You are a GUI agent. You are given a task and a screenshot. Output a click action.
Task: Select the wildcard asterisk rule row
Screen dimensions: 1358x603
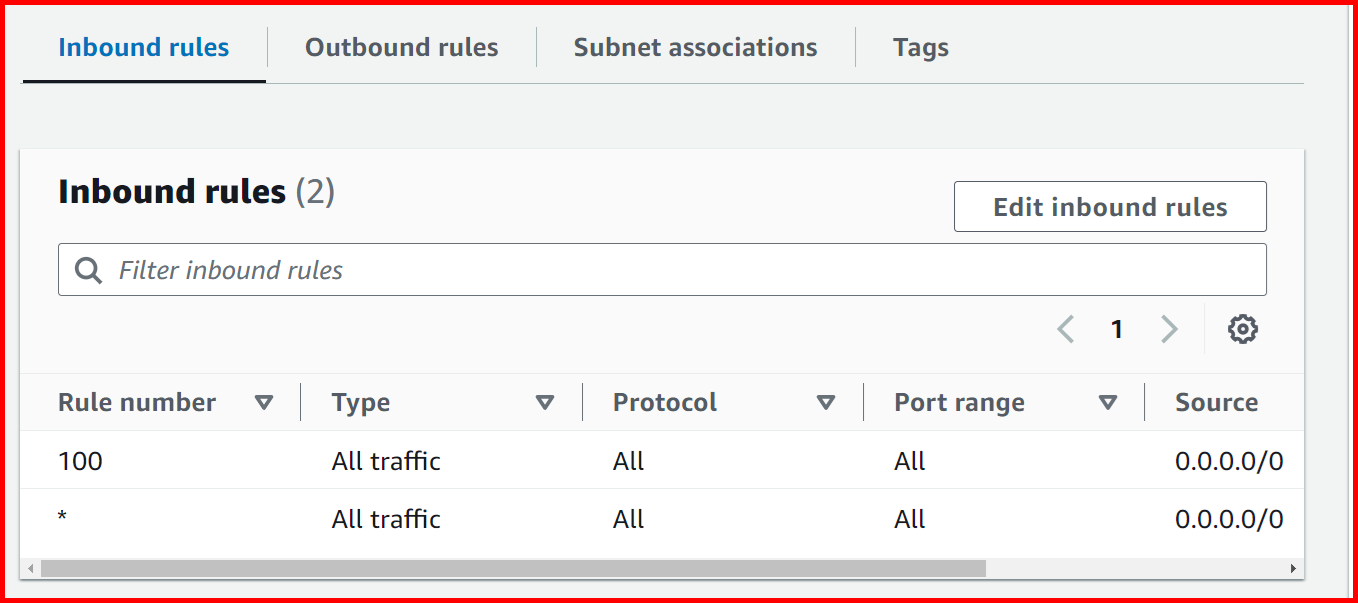(62, 519)
